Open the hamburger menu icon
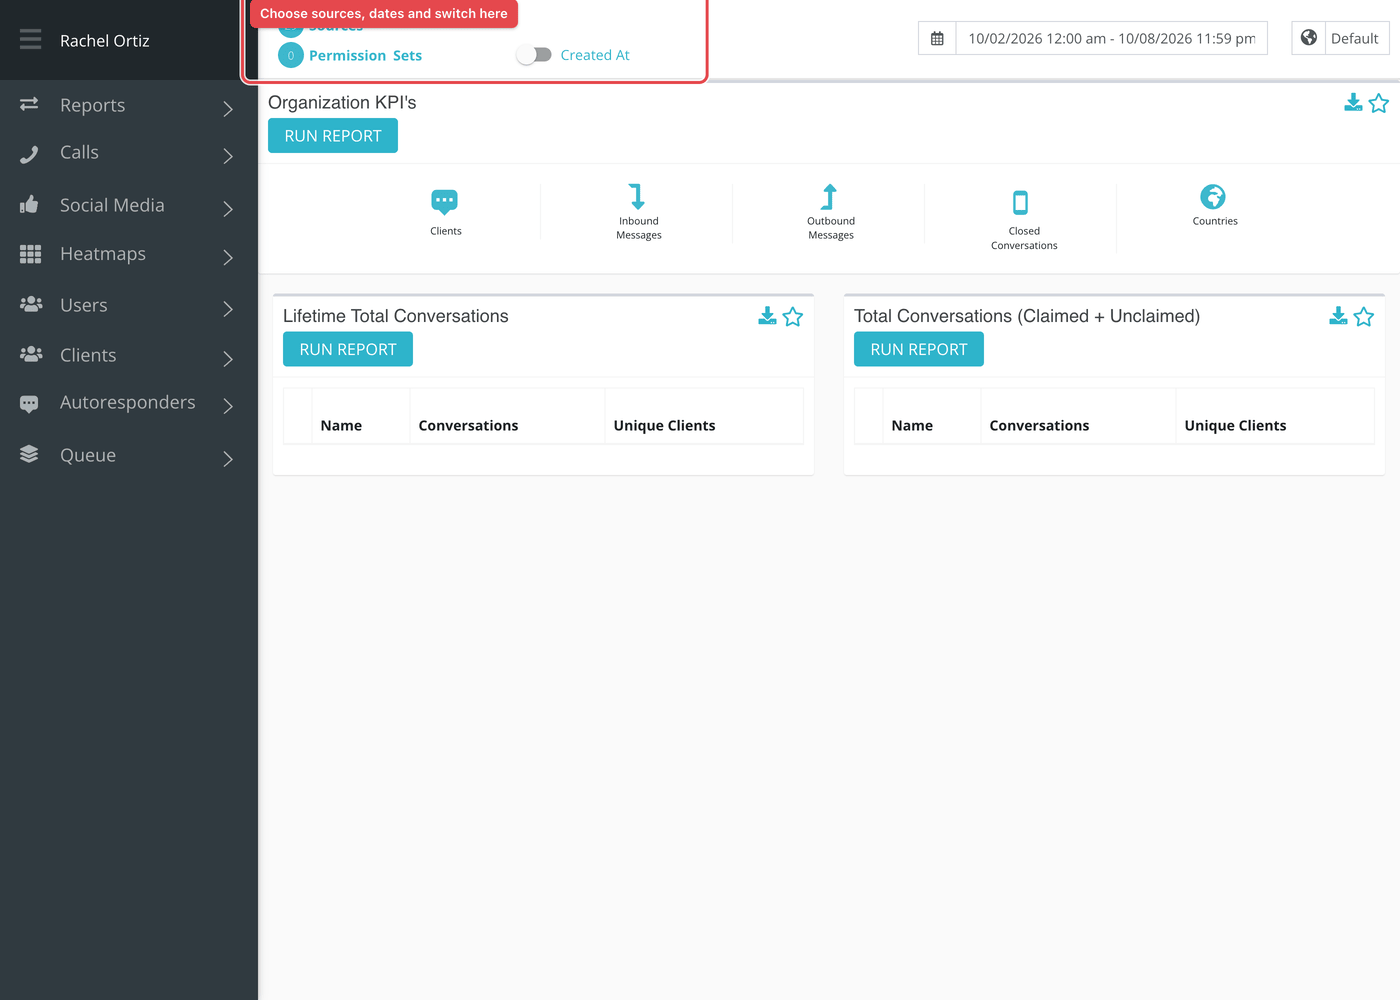 [x=30, y=39]
